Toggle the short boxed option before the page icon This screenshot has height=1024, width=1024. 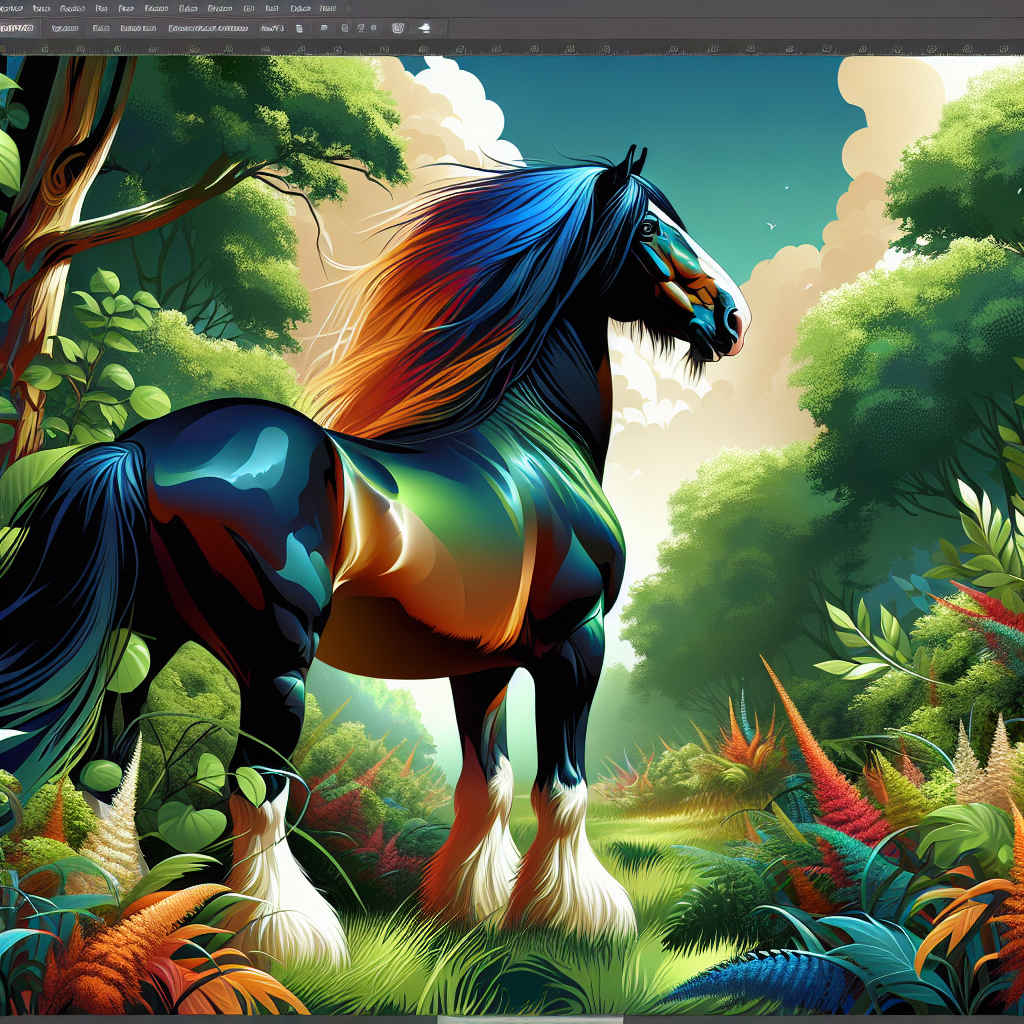pyautogui.click(x=271, y=28)
